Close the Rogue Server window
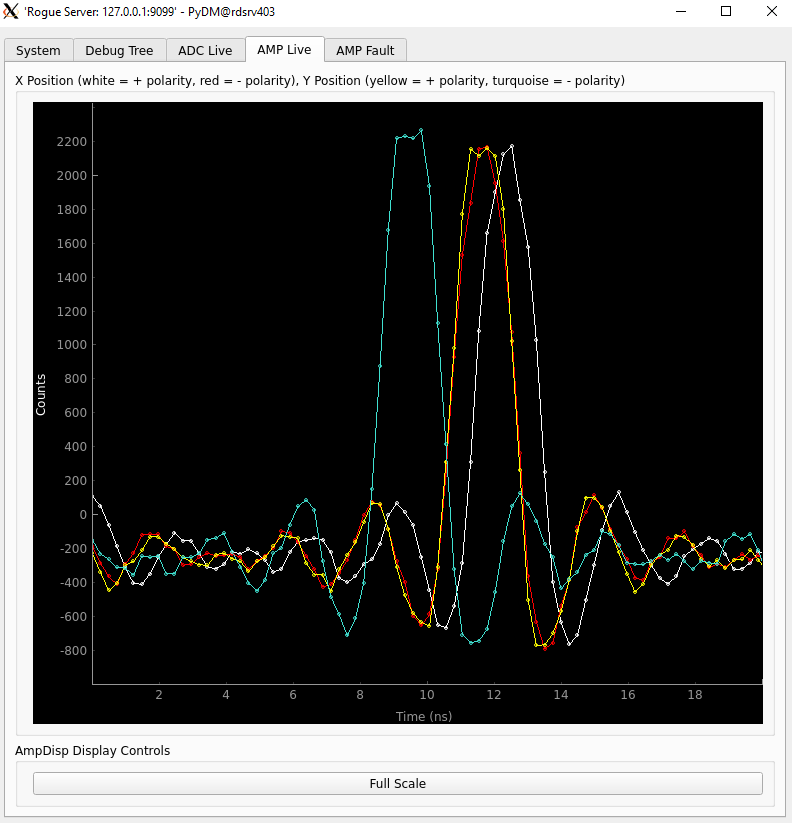Screen dimensions: 792x823 [x=771, y=12]
